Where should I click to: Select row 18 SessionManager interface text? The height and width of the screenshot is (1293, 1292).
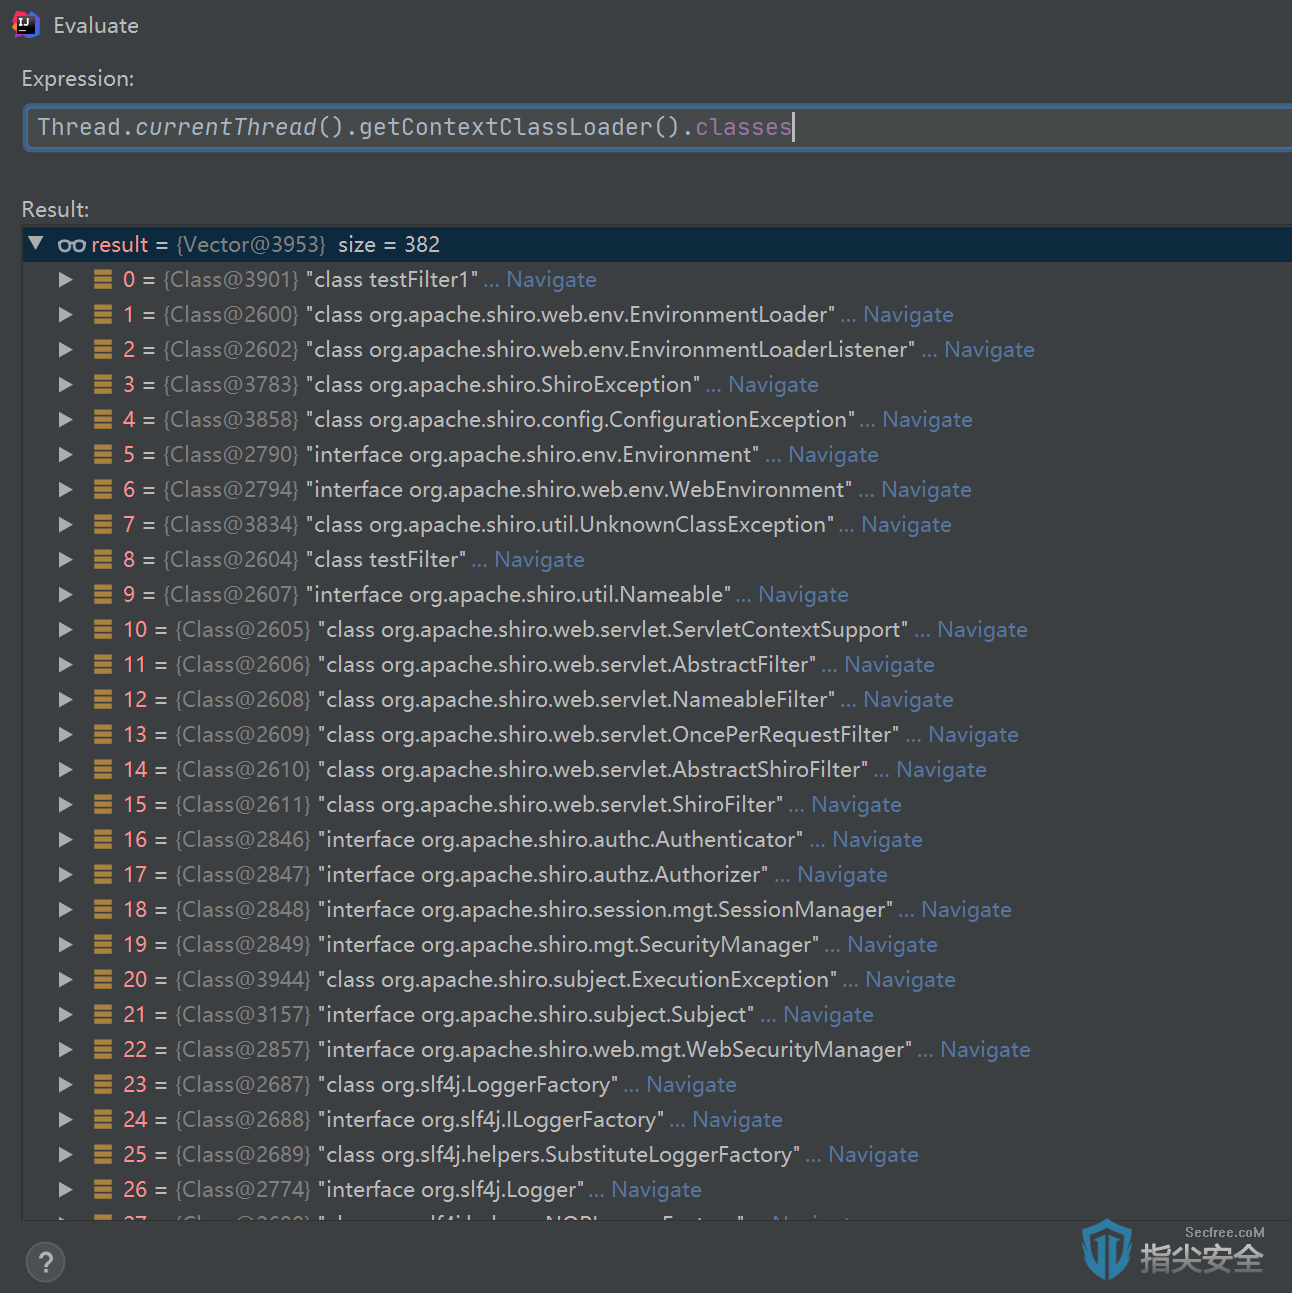(605, 910)
